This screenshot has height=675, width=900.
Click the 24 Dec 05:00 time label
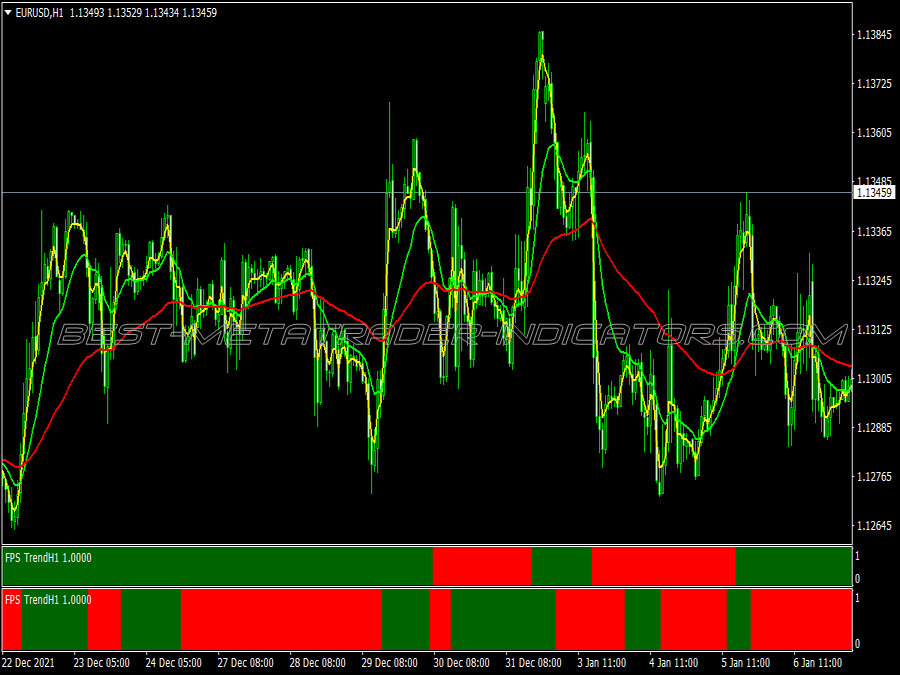173,663
